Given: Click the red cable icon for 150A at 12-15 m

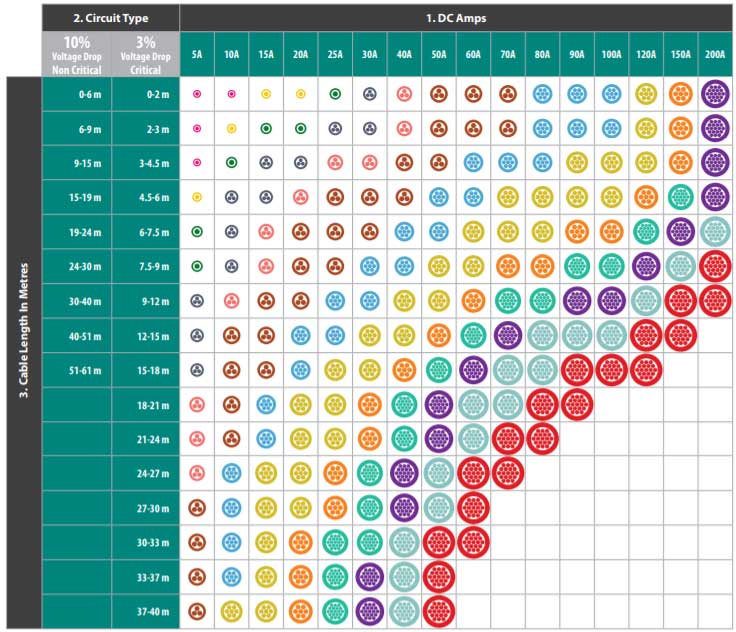Looking at the screenshot, I should (681, 335).
